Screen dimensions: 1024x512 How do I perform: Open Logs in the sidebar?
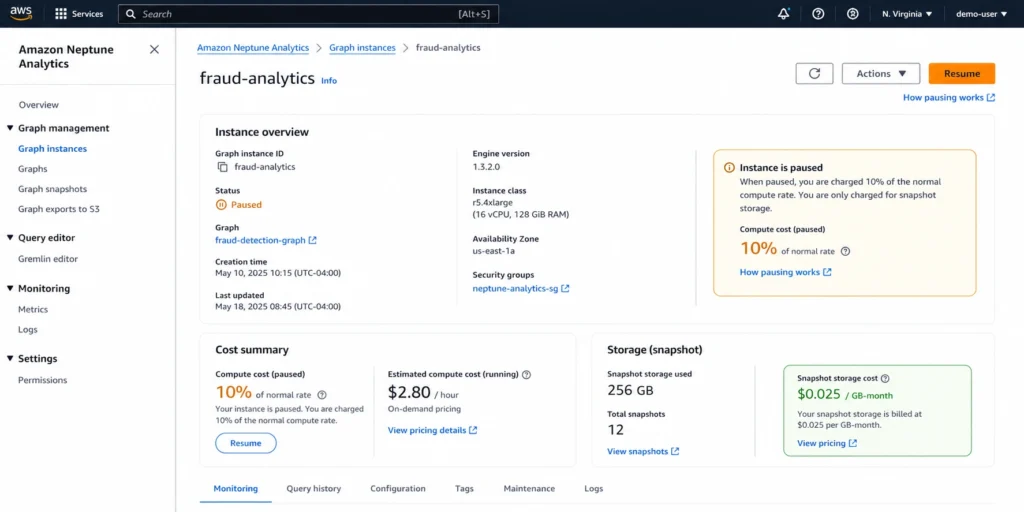[27, 330]
